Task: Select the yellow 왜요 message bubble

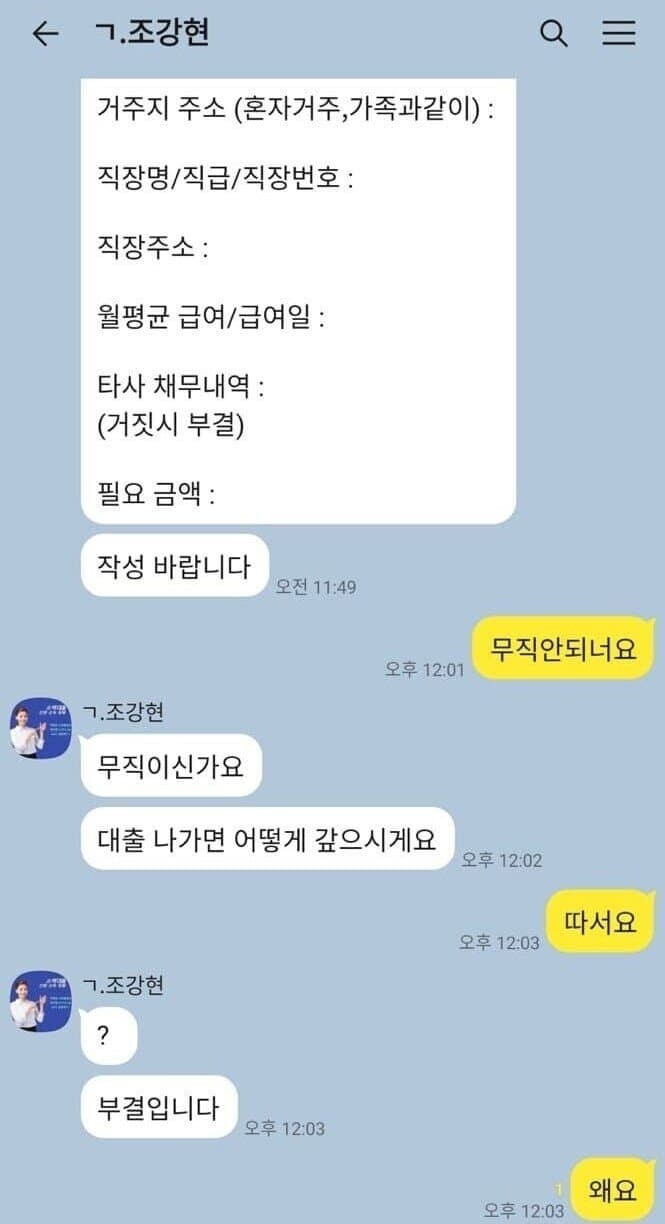Action: pos(612,1190)
